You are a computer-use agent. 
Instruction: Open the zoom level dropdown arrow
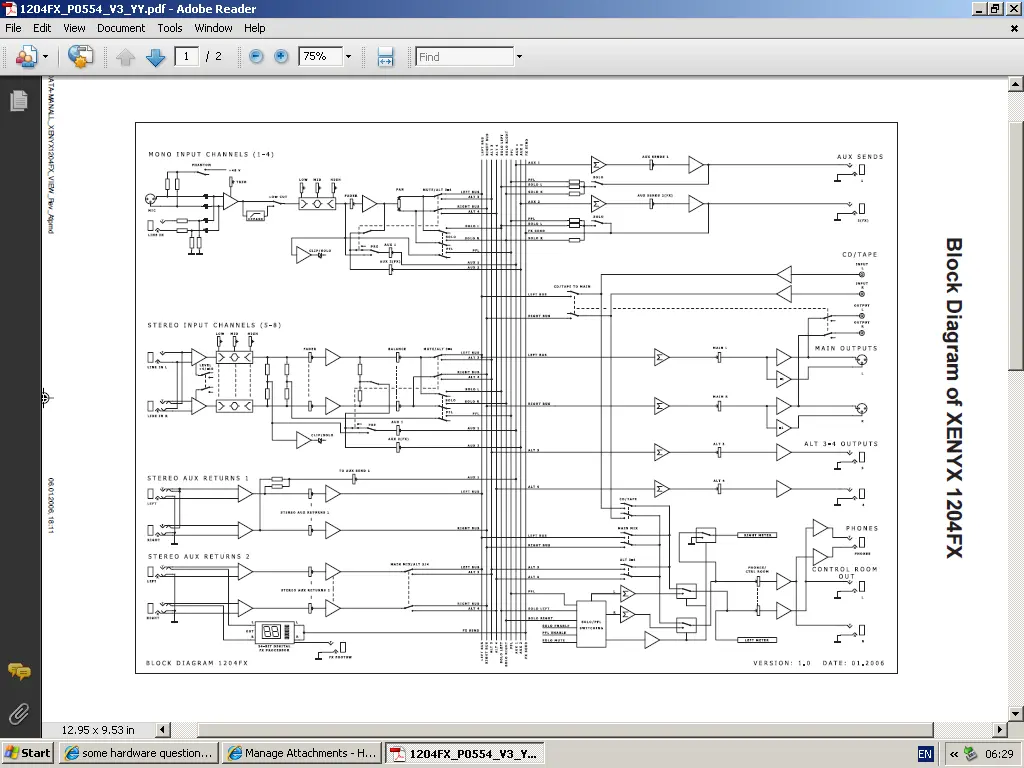348,57
